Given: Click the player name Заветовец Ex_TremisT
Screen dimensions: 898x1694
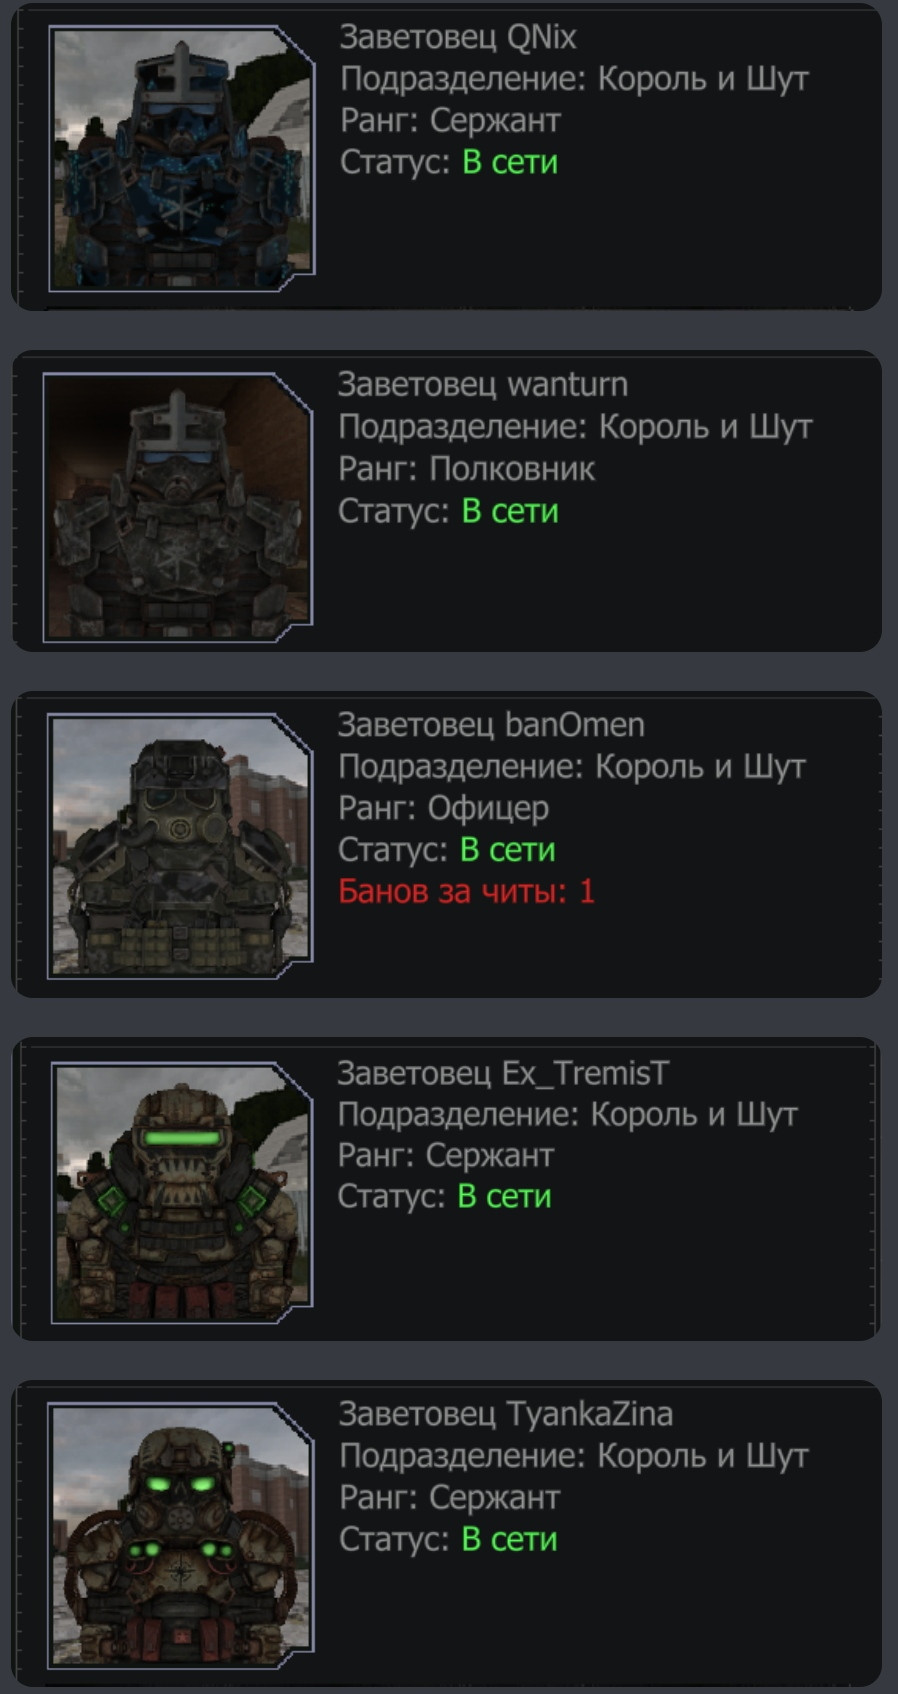Looking at the screenshot, I should pos(503,1073).
